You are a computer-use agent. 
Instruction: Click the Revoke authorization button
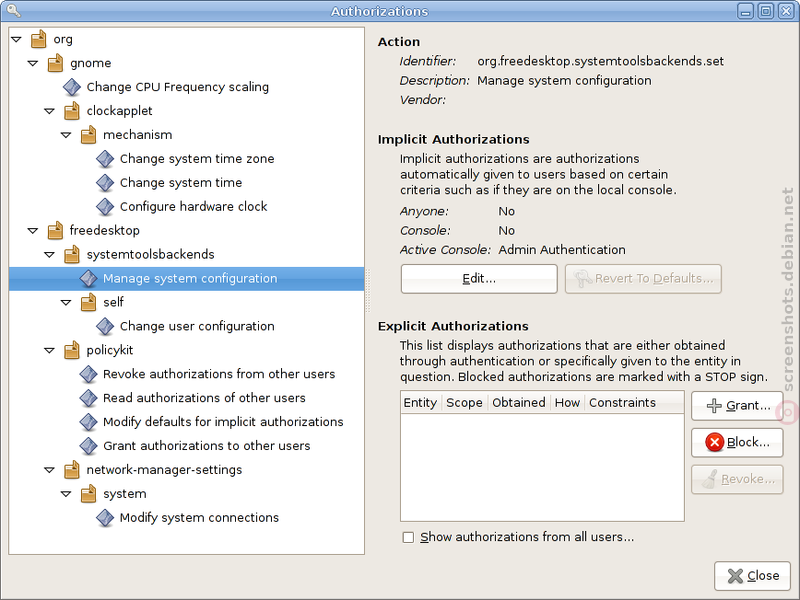click(737, 479)
